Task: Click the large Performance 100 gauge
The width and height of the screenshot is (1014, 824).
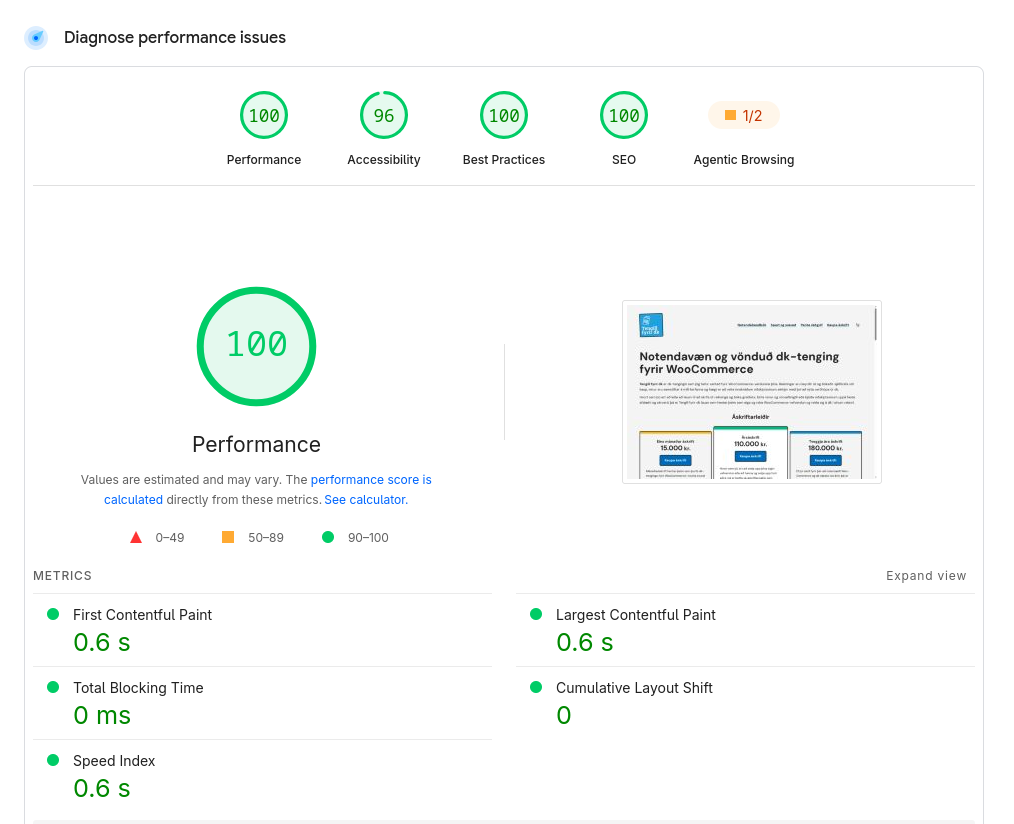Action: (257, 346)
